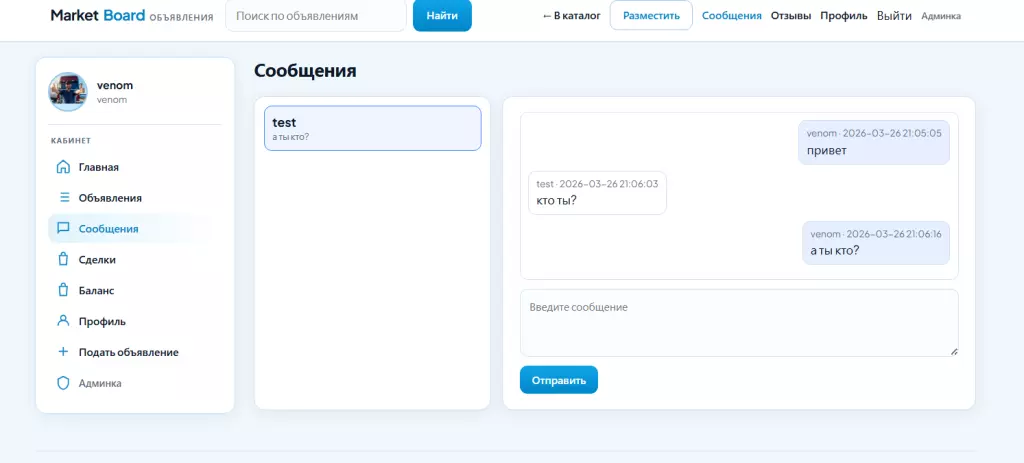Image resolution: width=1024 pixels, height=463 pixels.
Task: Select the test conversation in the list
Action: pos(372,128)
